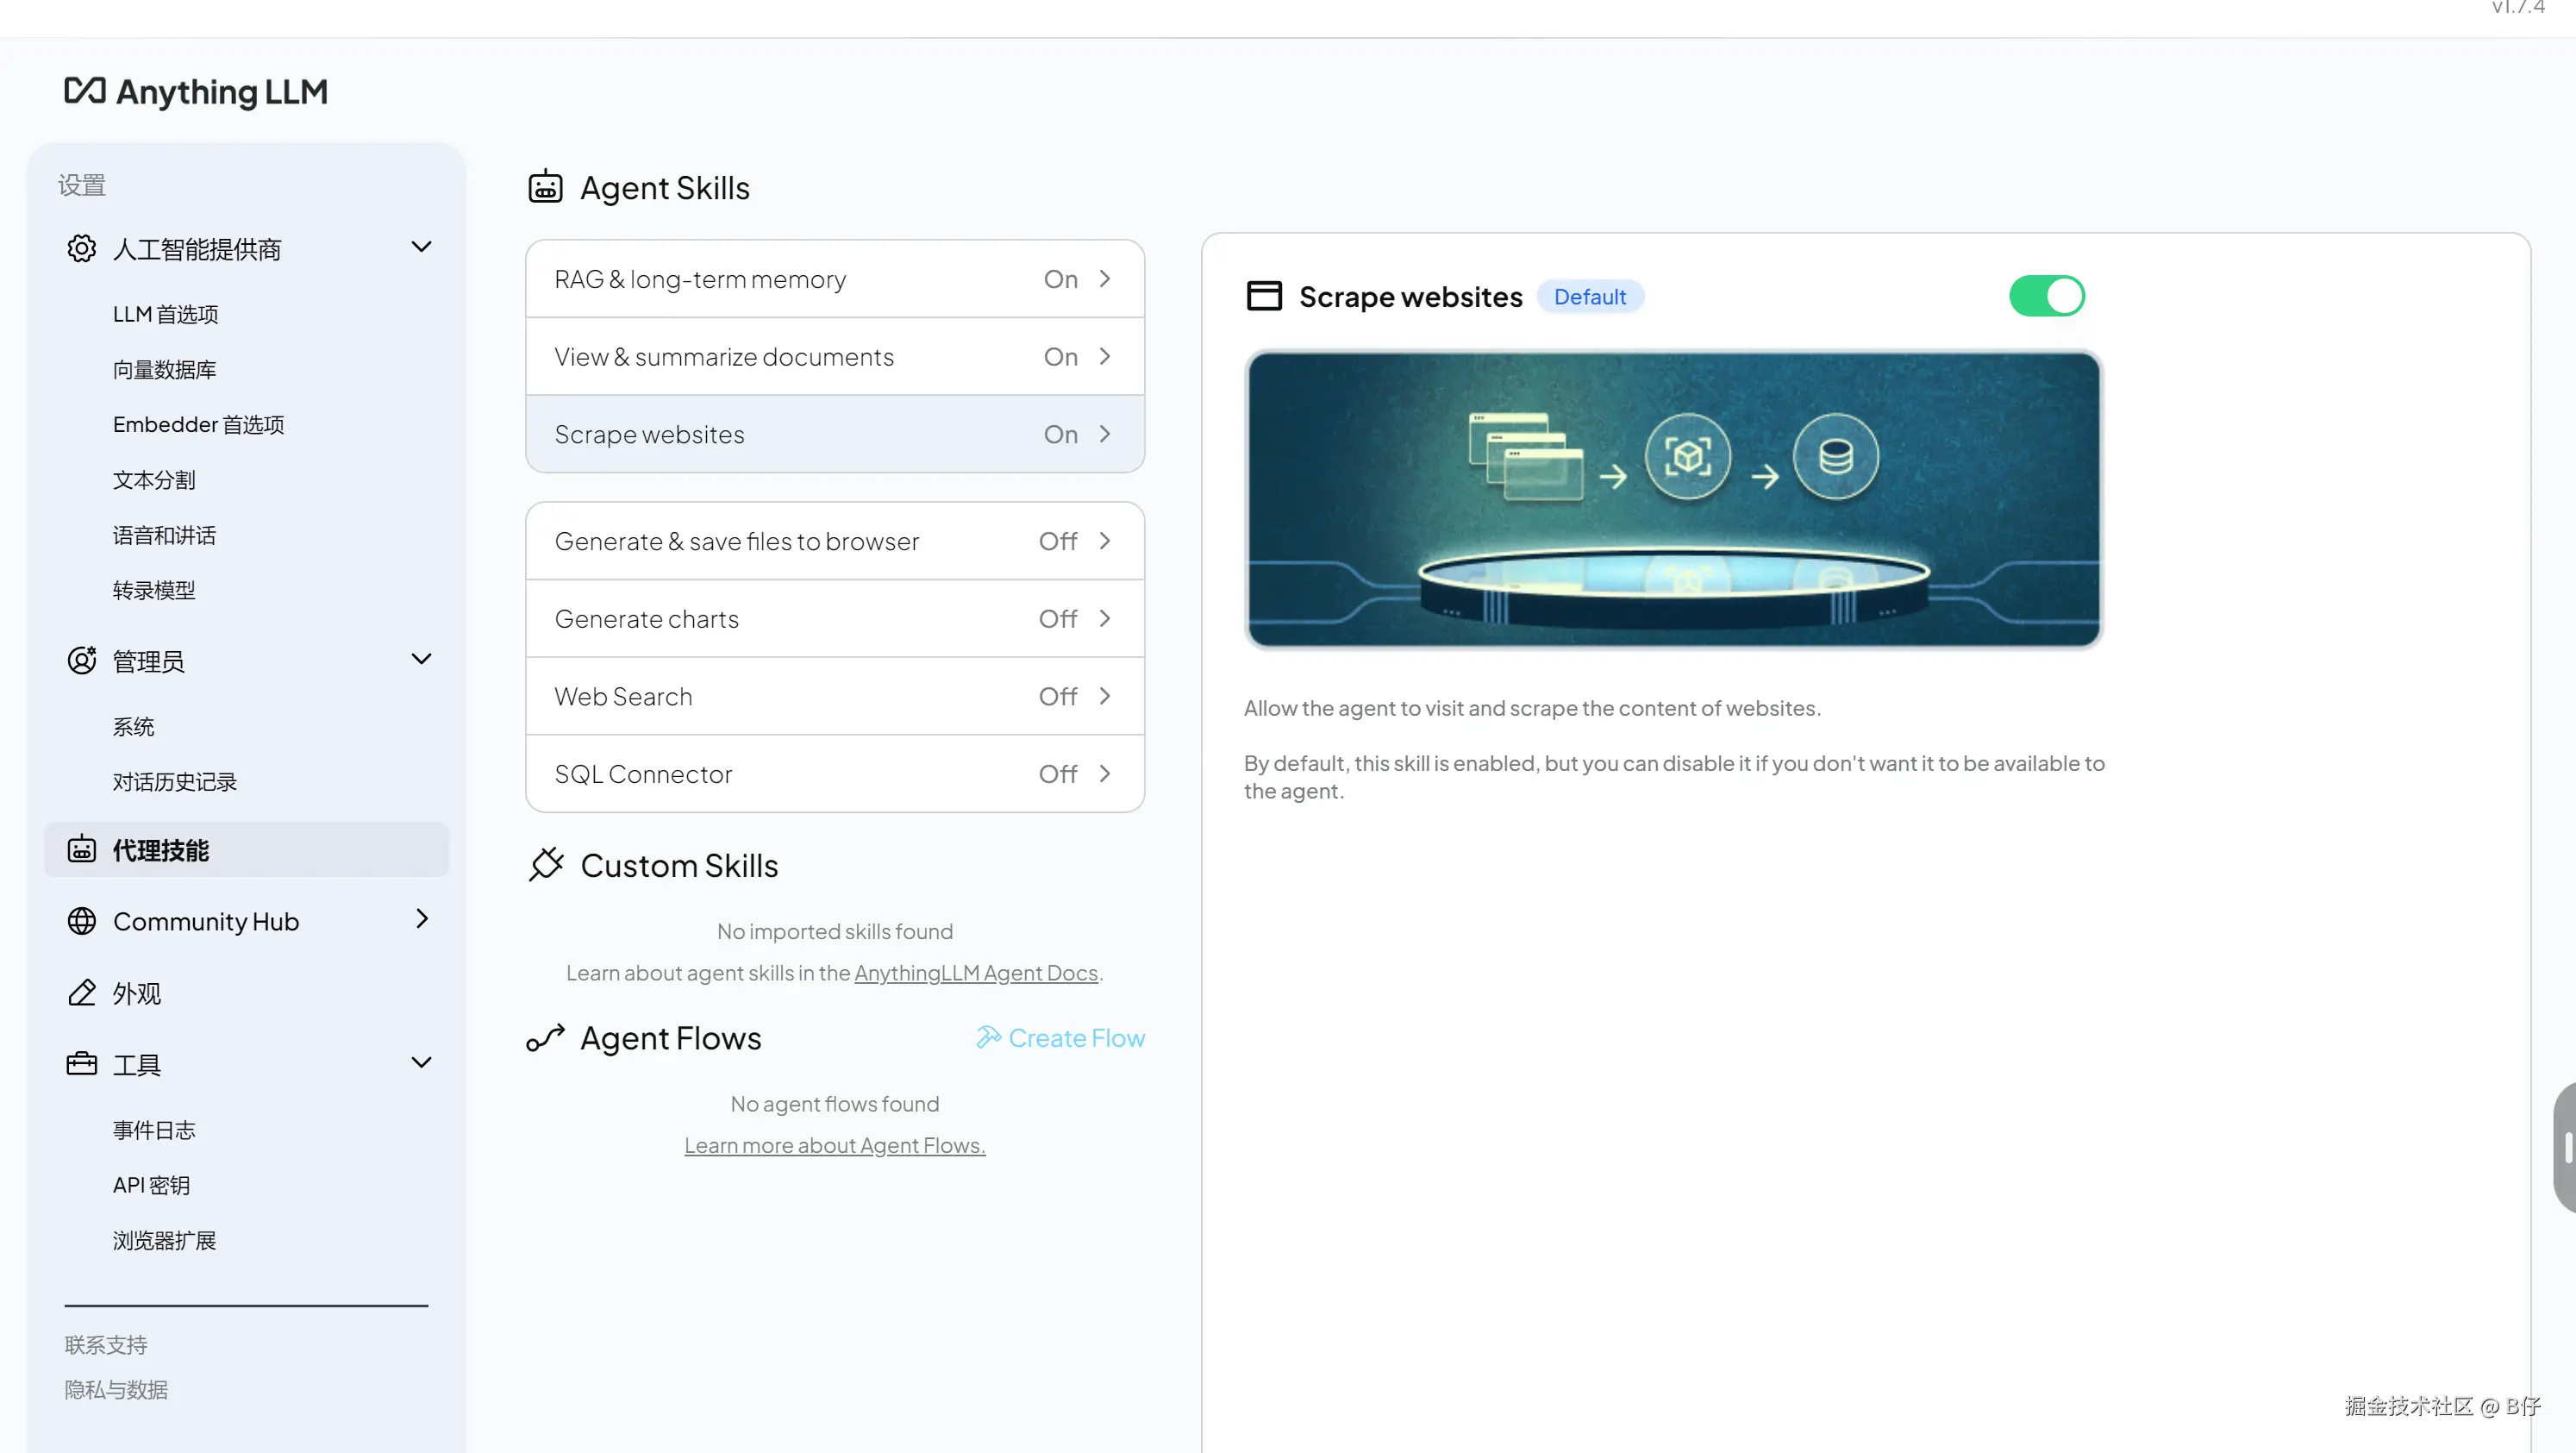This screenshot has width=2576, height=1453.
Task: Click the admin user icon in sidebar
Action: coord(81,660)
